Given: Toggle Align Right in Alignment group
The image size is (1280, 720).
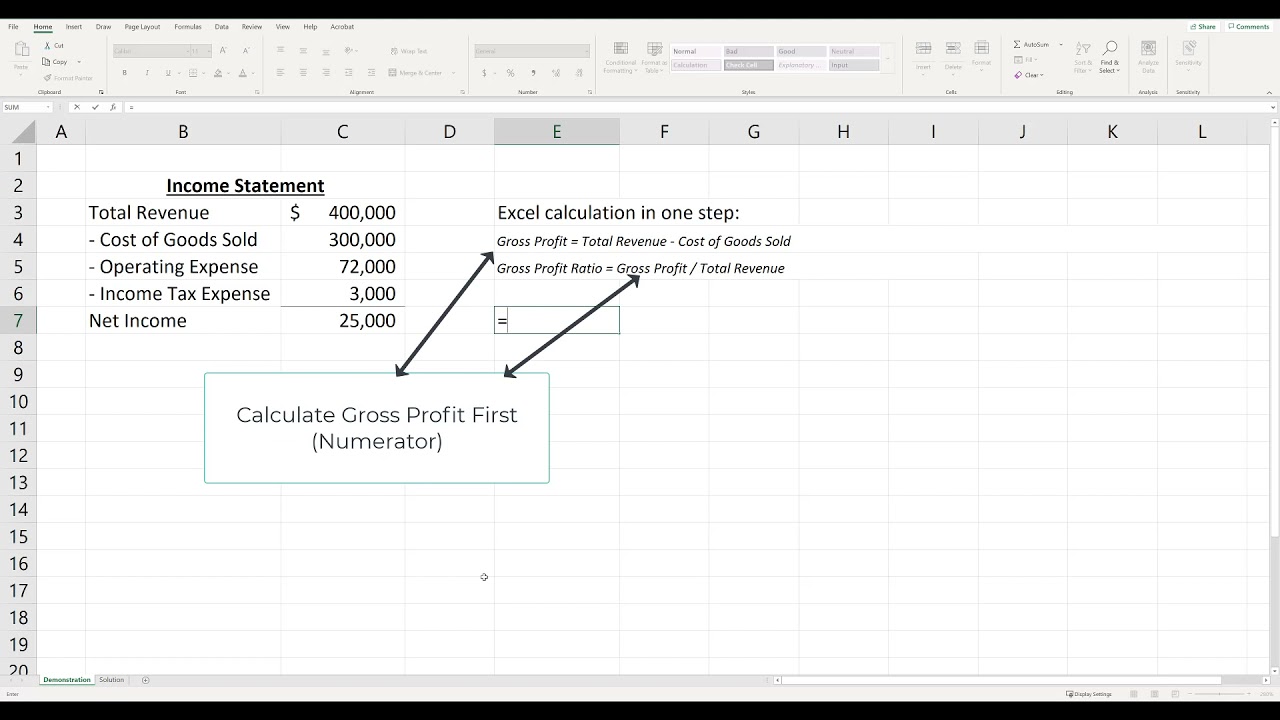Looking at the screenshot, I should [x=326, y=73].
